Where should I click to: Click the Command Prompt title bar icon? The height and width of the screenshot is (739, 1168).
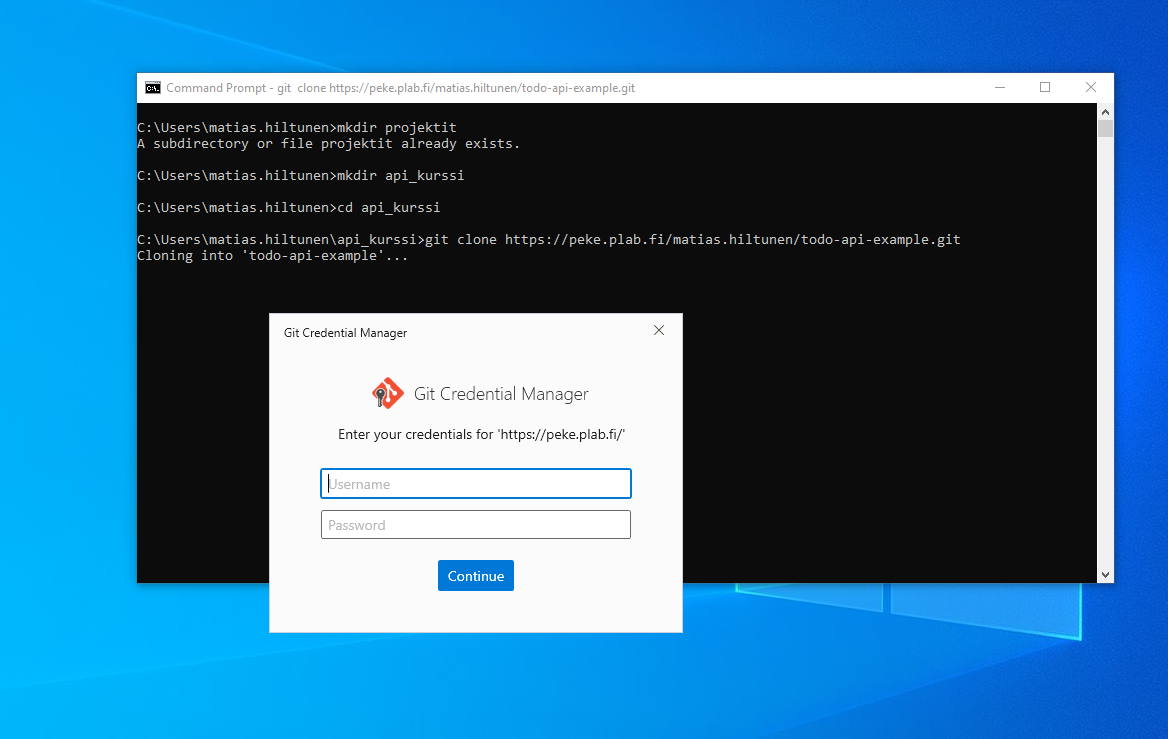(153, 88)
